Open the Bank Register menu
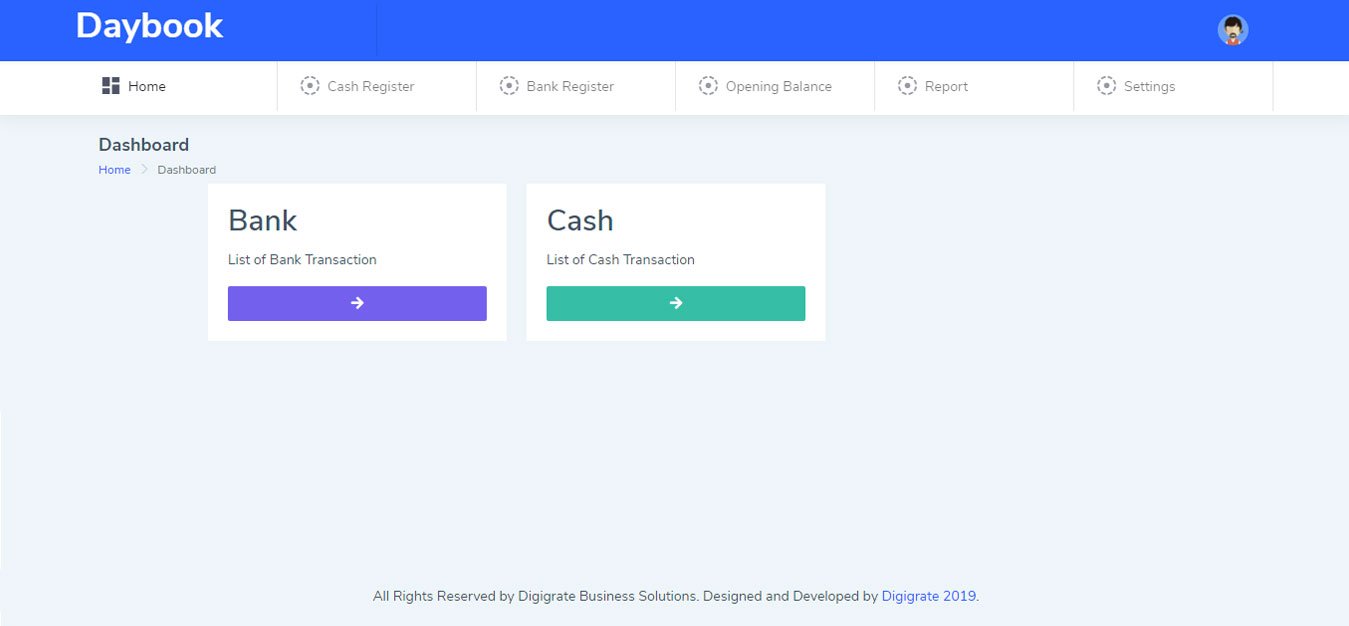 [570, 87]
